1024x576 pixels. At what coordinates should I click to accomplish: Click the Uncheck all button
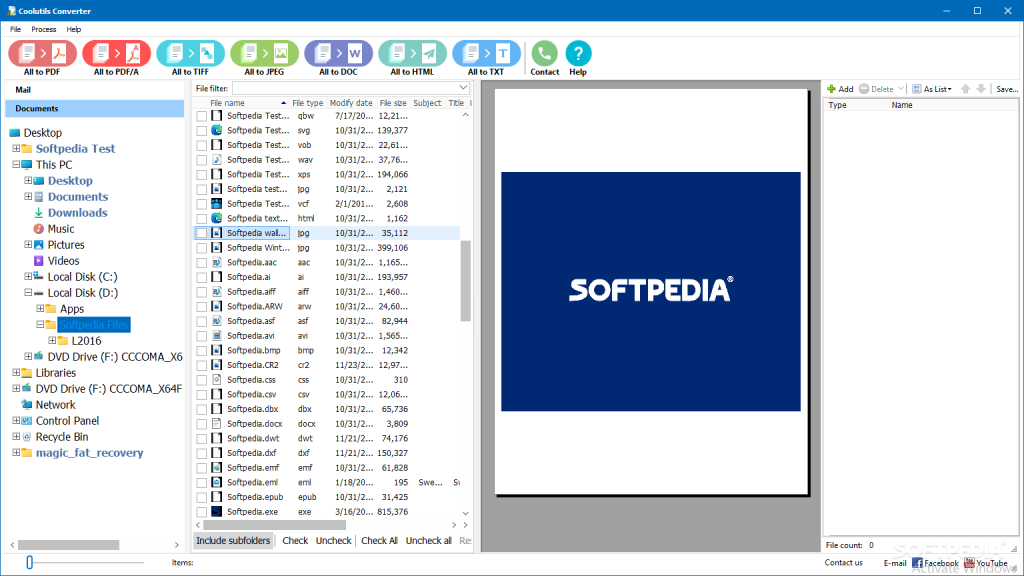tap(428, 541)
